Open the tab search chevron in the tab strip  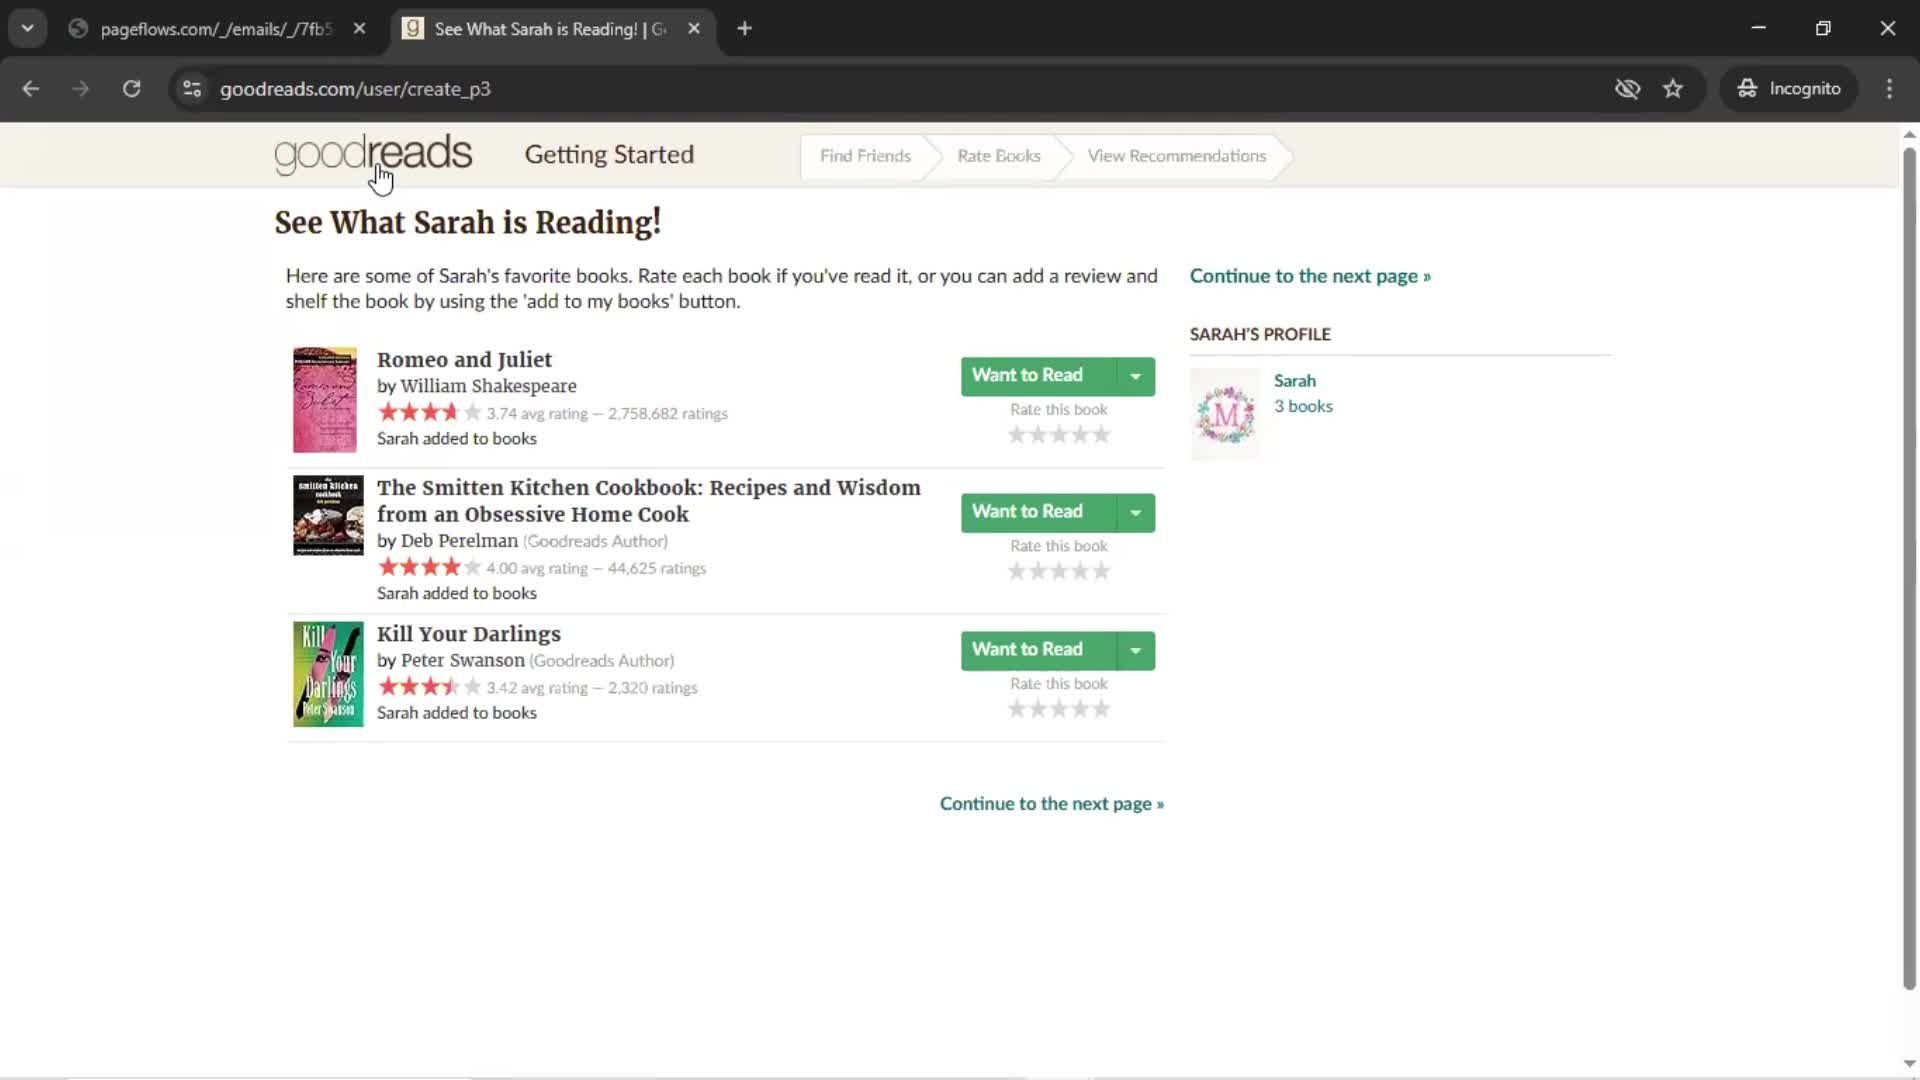[x=28, y=29]
